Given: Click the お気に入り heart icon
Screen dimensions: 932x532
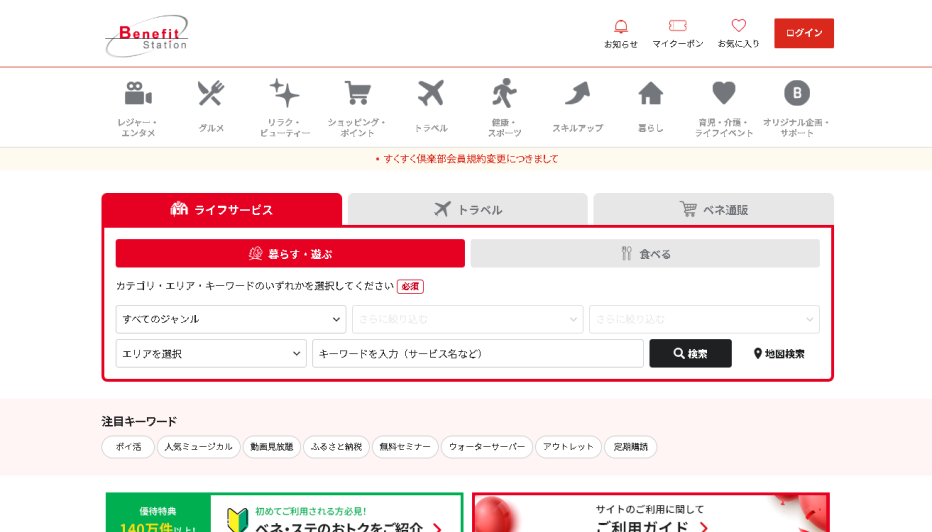Looking at the screenshot, I should [x=738, y=27].
